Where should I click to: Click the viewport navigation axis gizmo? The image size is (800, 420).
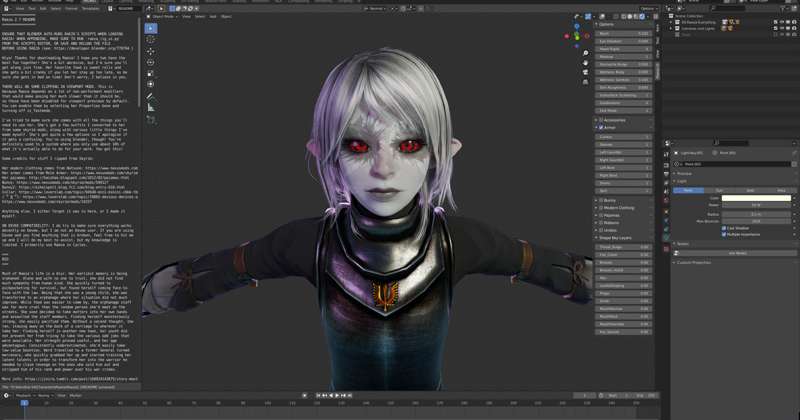(x=577, y=34)
